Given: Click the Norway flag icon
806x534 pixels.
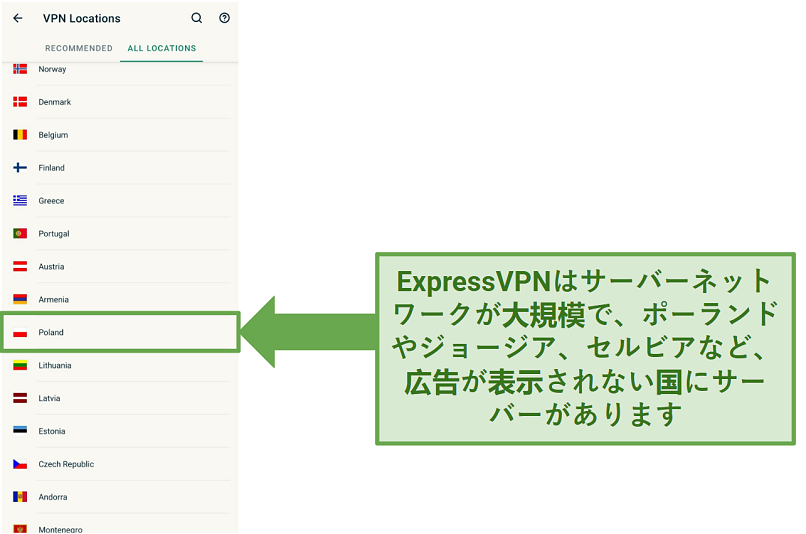Looking at the screenshot, I should tap(20, 69).
